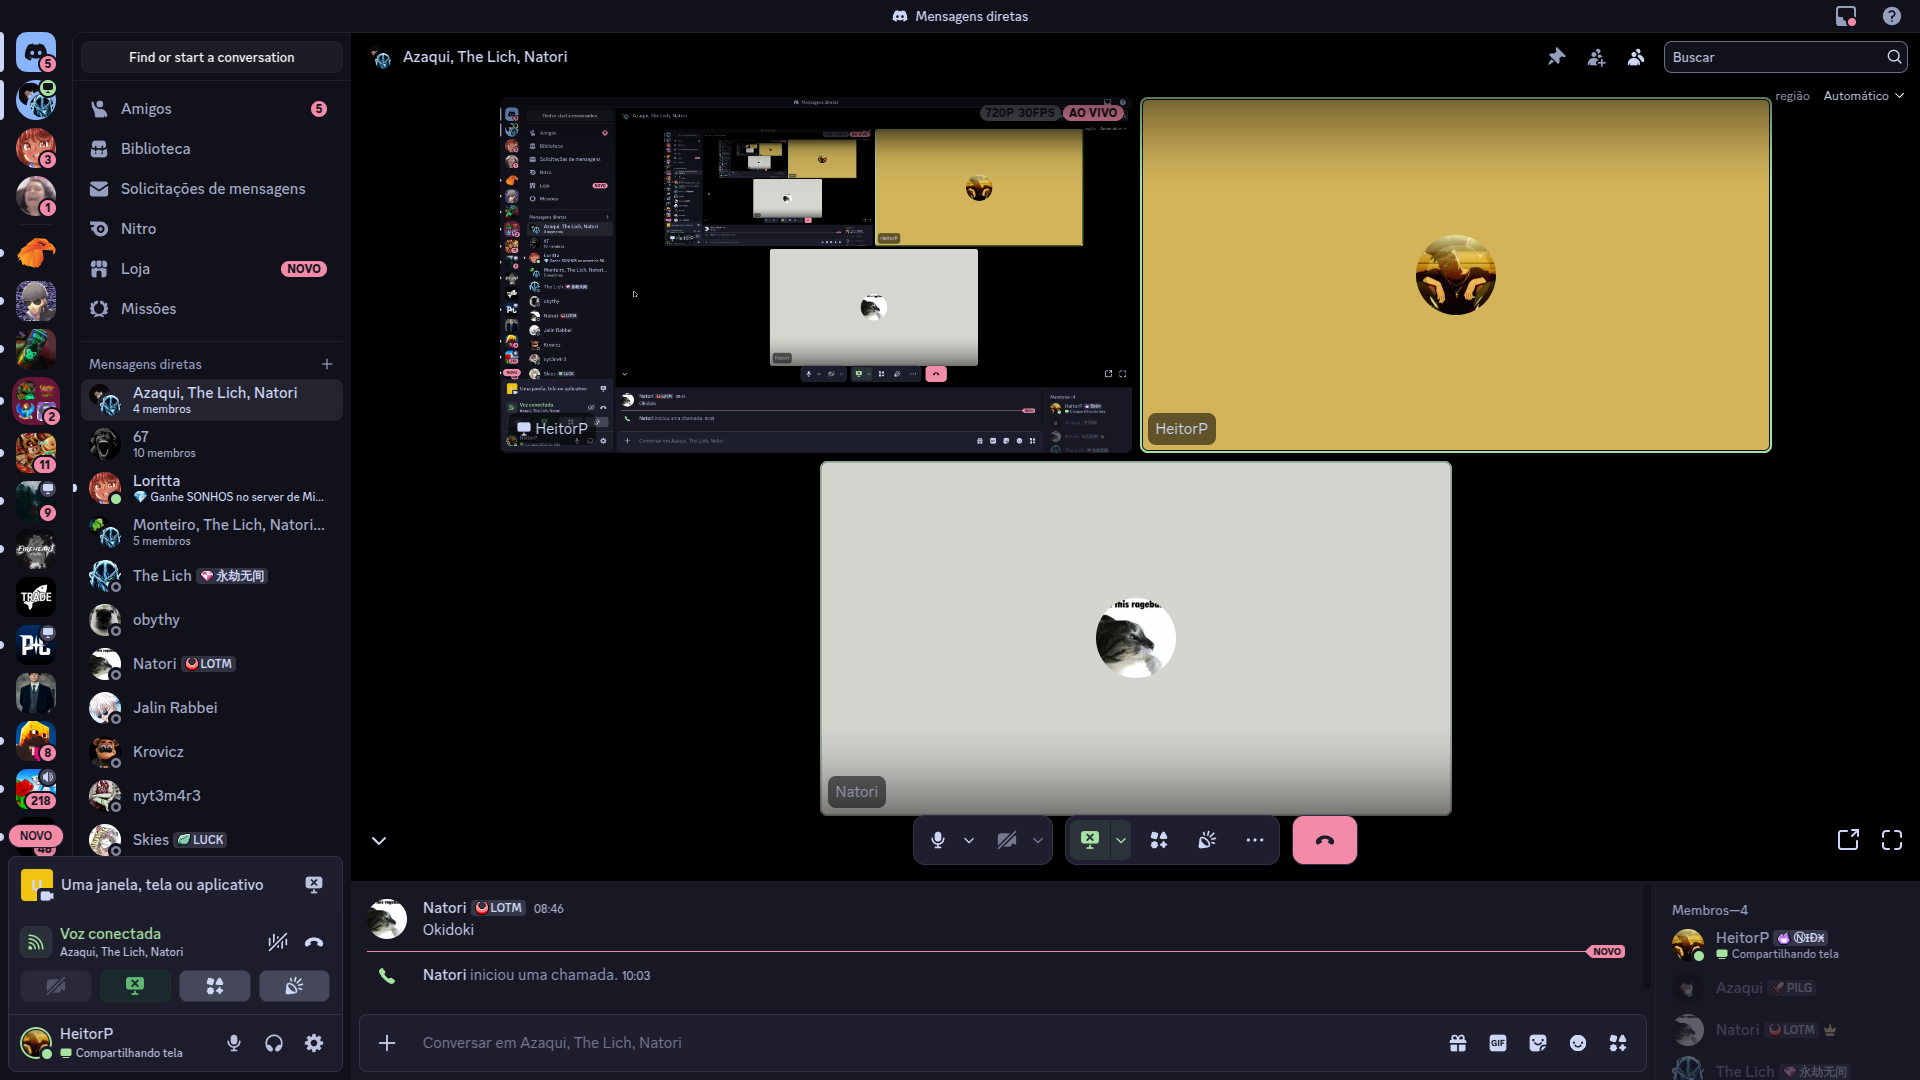1920x1080 pixels.
Task: Turn on the camera in the call controls
Action: pos(1007,840)
